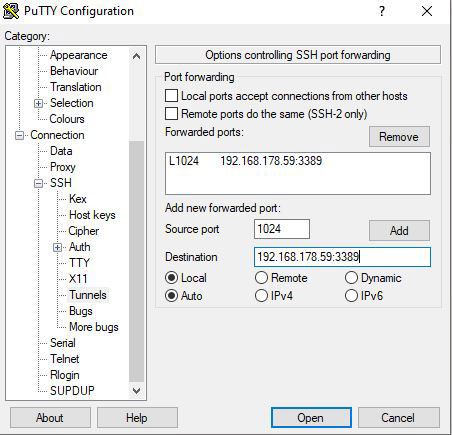Open the Rlogin category
Viewport: 452px width, 435px height.
65,375
